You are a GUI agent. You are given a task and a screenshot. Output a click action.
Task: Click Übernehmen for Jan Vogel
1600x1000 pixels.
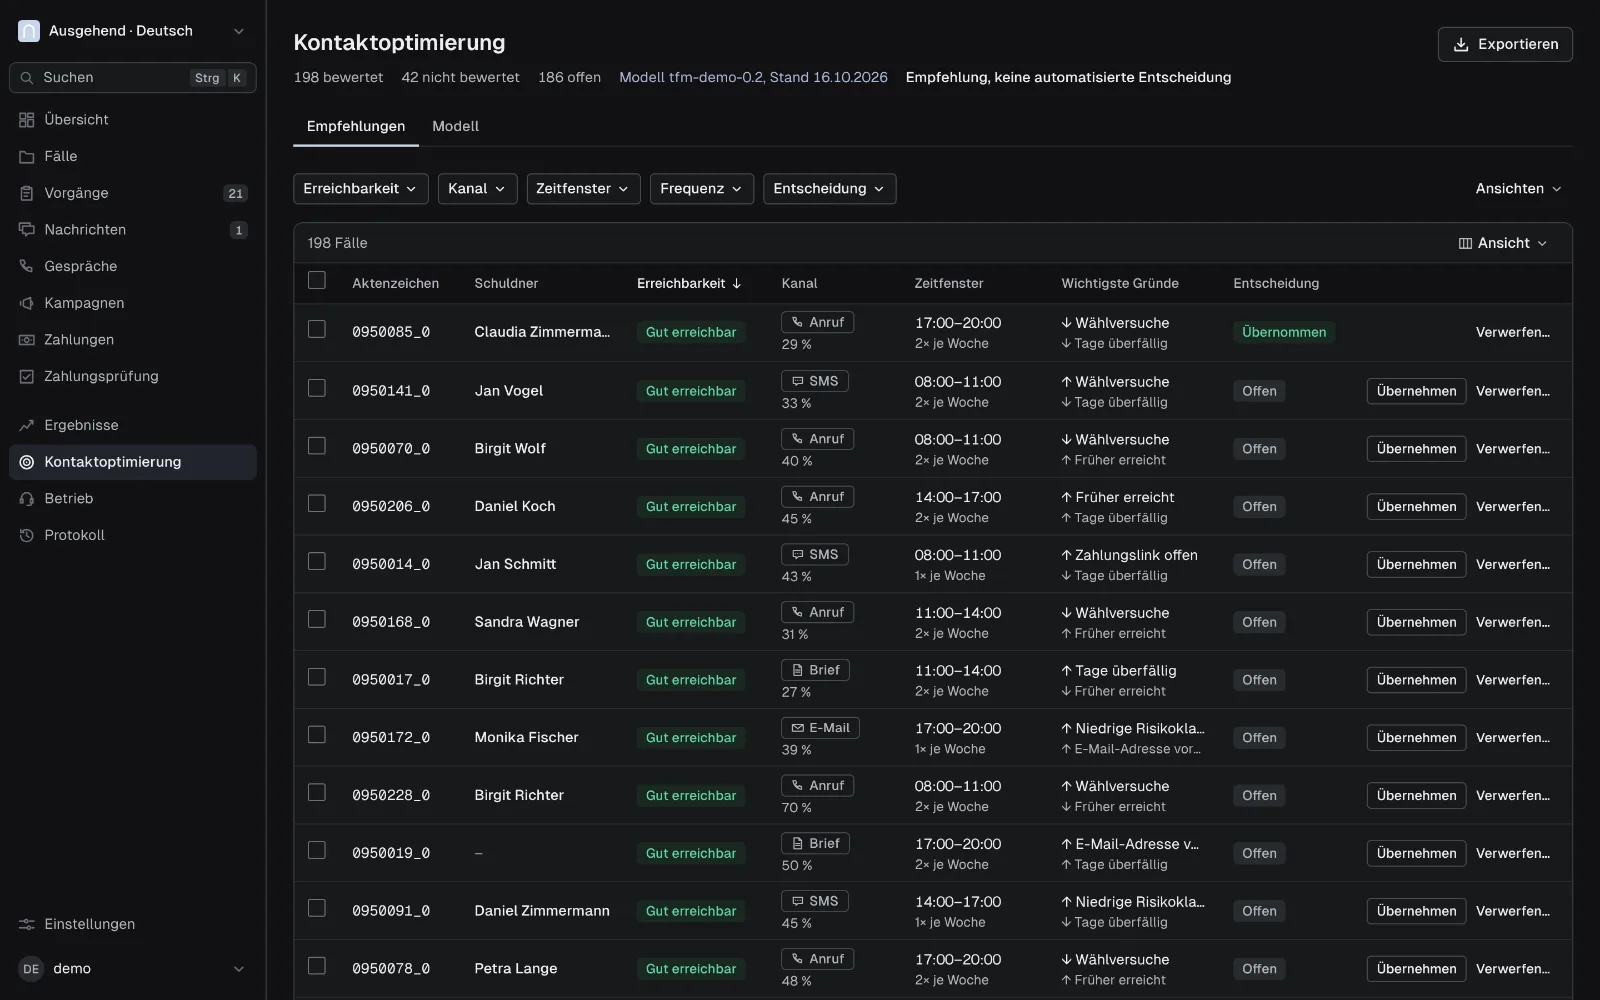pyautogui.click(x=1416, y=392)
